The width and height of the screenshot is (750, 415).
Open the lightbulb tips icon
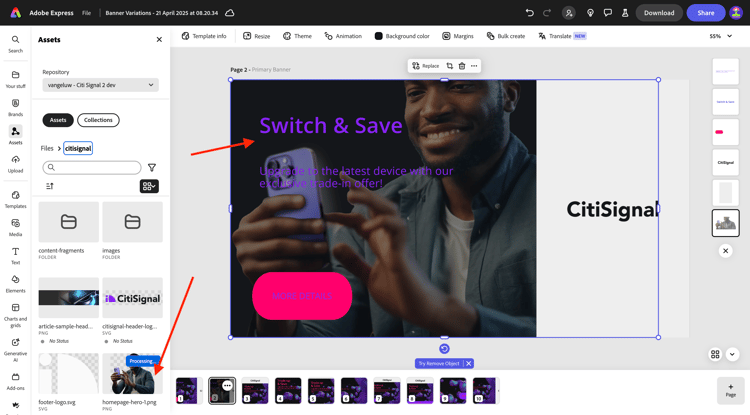click(590, 13)
